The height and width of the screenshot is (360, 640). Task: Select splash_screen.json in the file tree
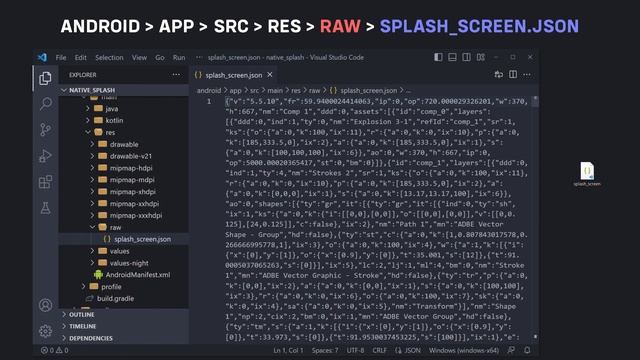click(x=124, y=239)
